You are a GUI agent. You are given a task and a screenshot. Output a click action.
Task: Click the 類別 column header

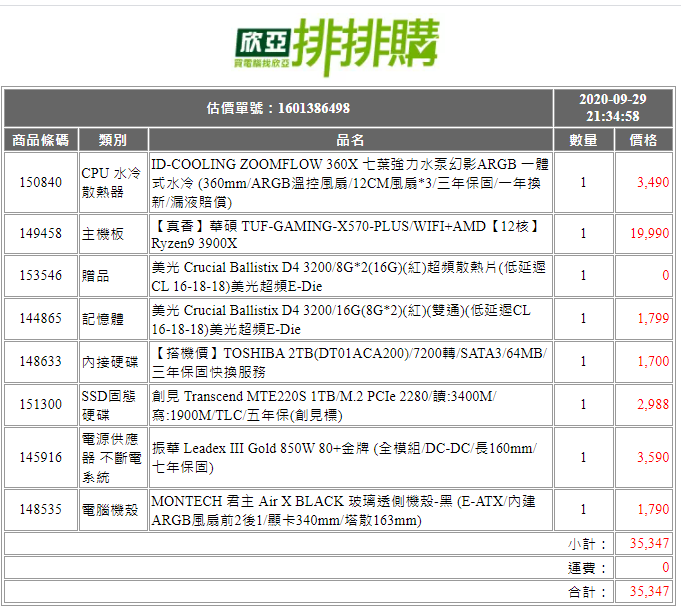point(113,140)
